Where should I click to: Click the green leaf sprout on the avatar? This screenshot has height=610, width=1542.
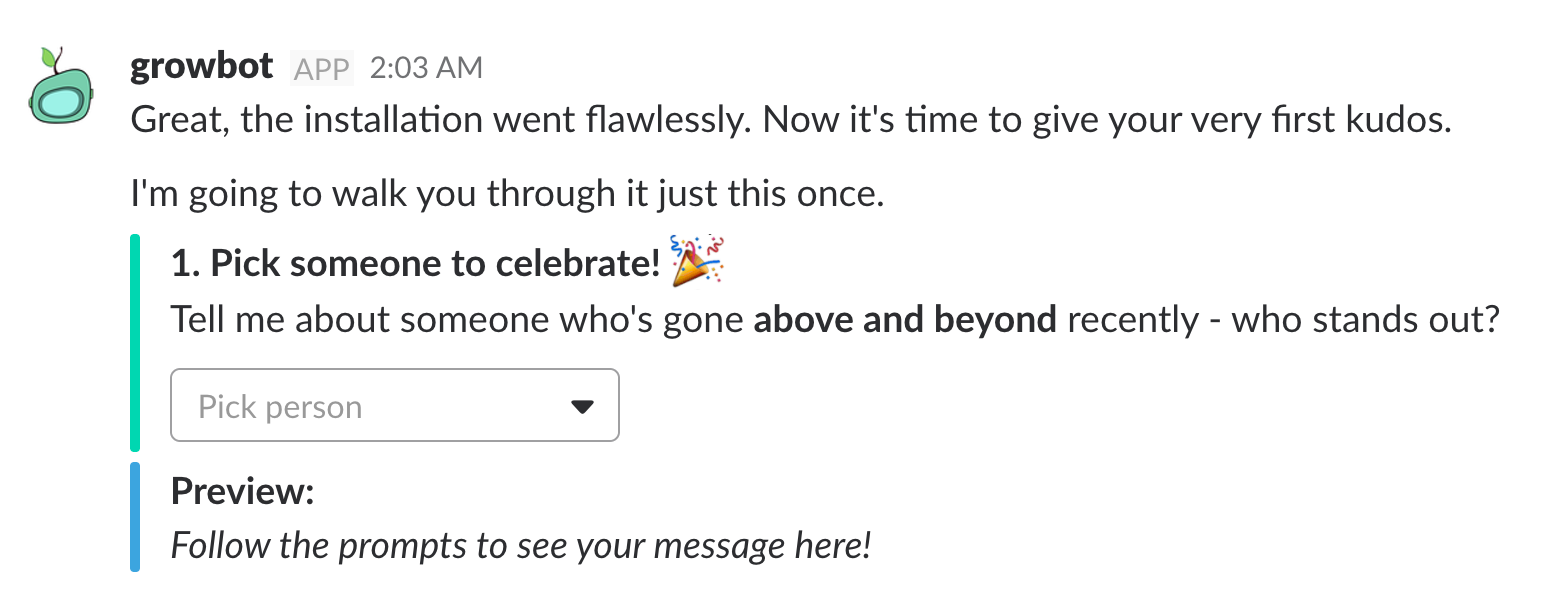pyautogui.click(x=49, y=59)
